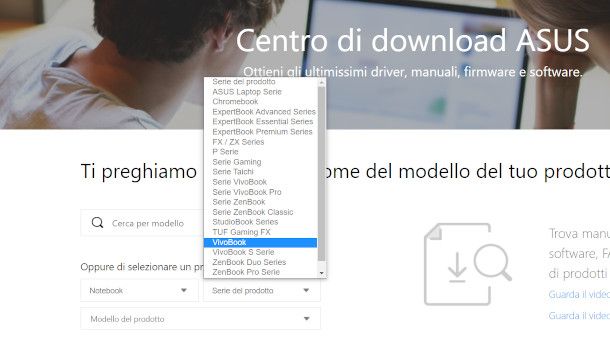The height and width of the screenshot is (360, 610).
Task: Pick StudioBook Series option
Action: tap(260, 222)
